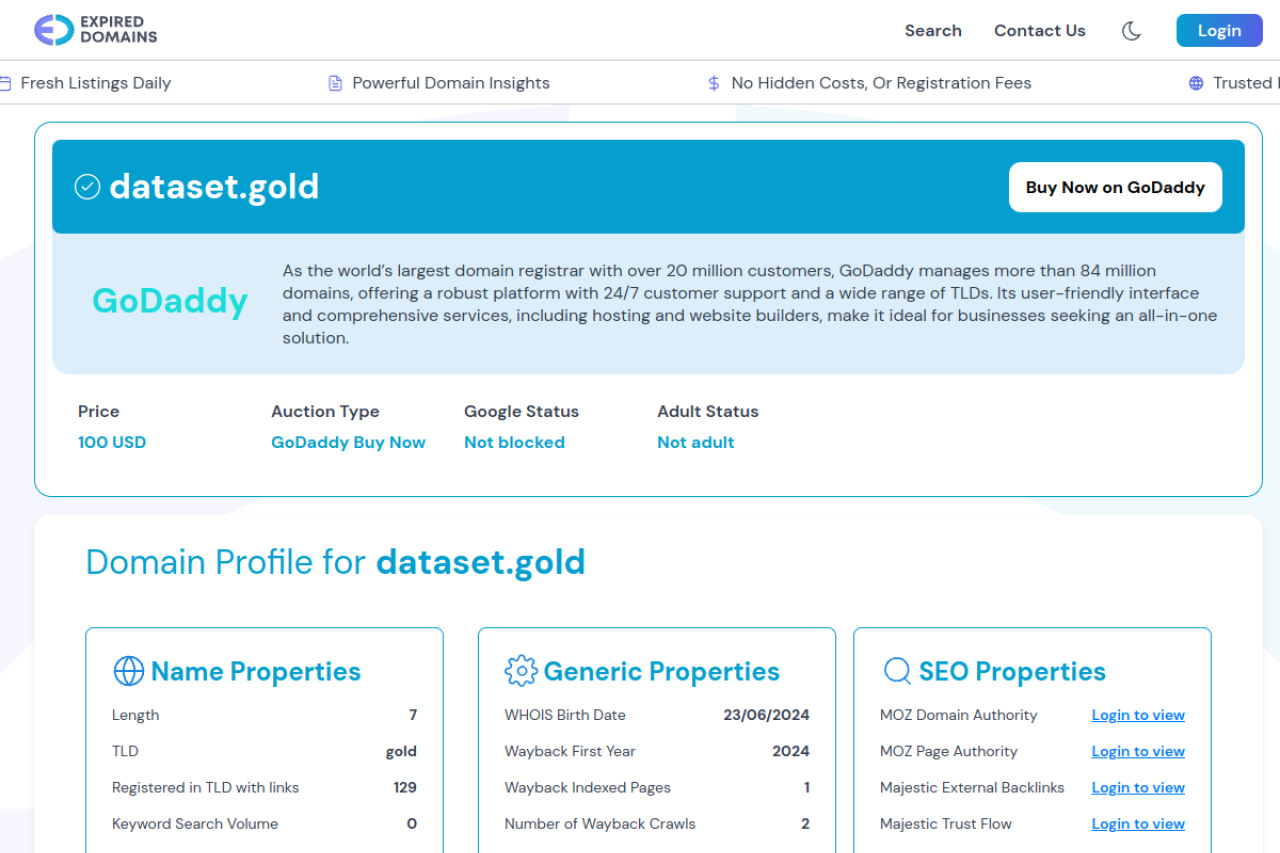Toggle dark mode moon icon
This screenshot has width=1280, height=853.
[1131, 31]
